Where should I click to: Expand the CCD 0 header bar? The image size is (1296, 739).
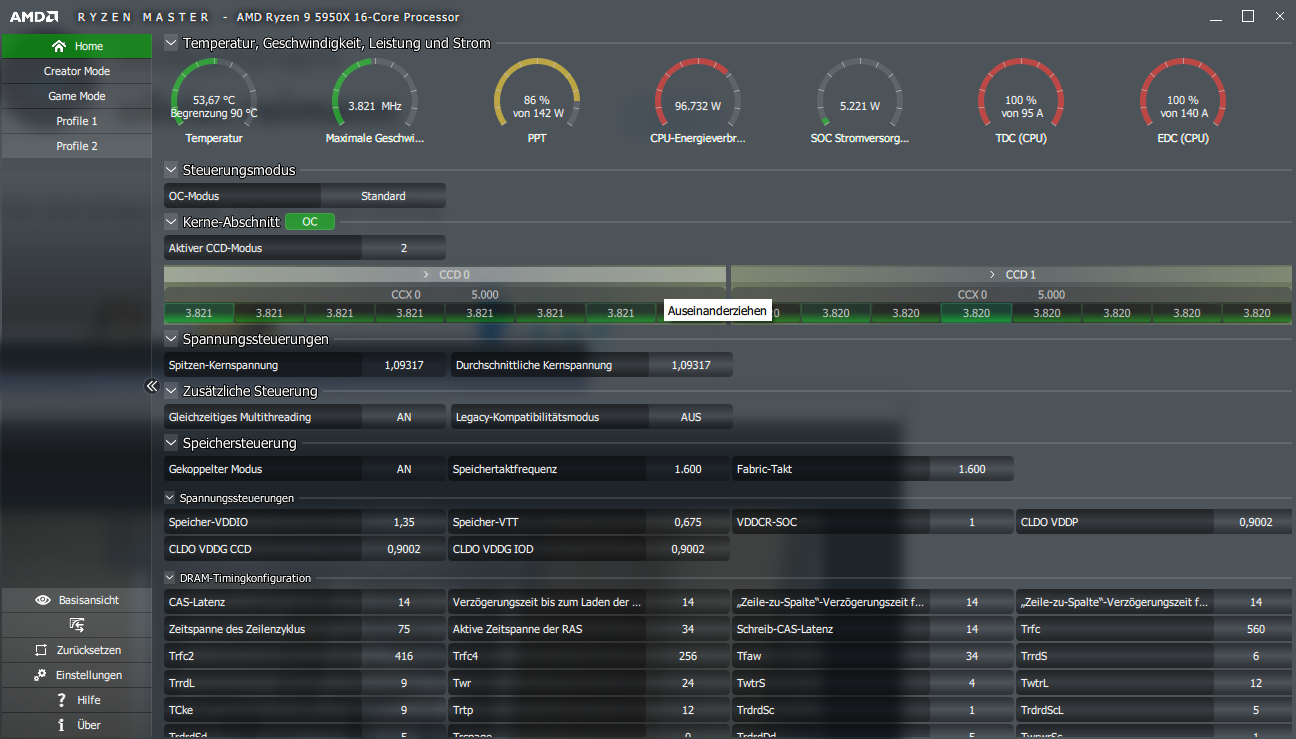[x=445, y=274]
